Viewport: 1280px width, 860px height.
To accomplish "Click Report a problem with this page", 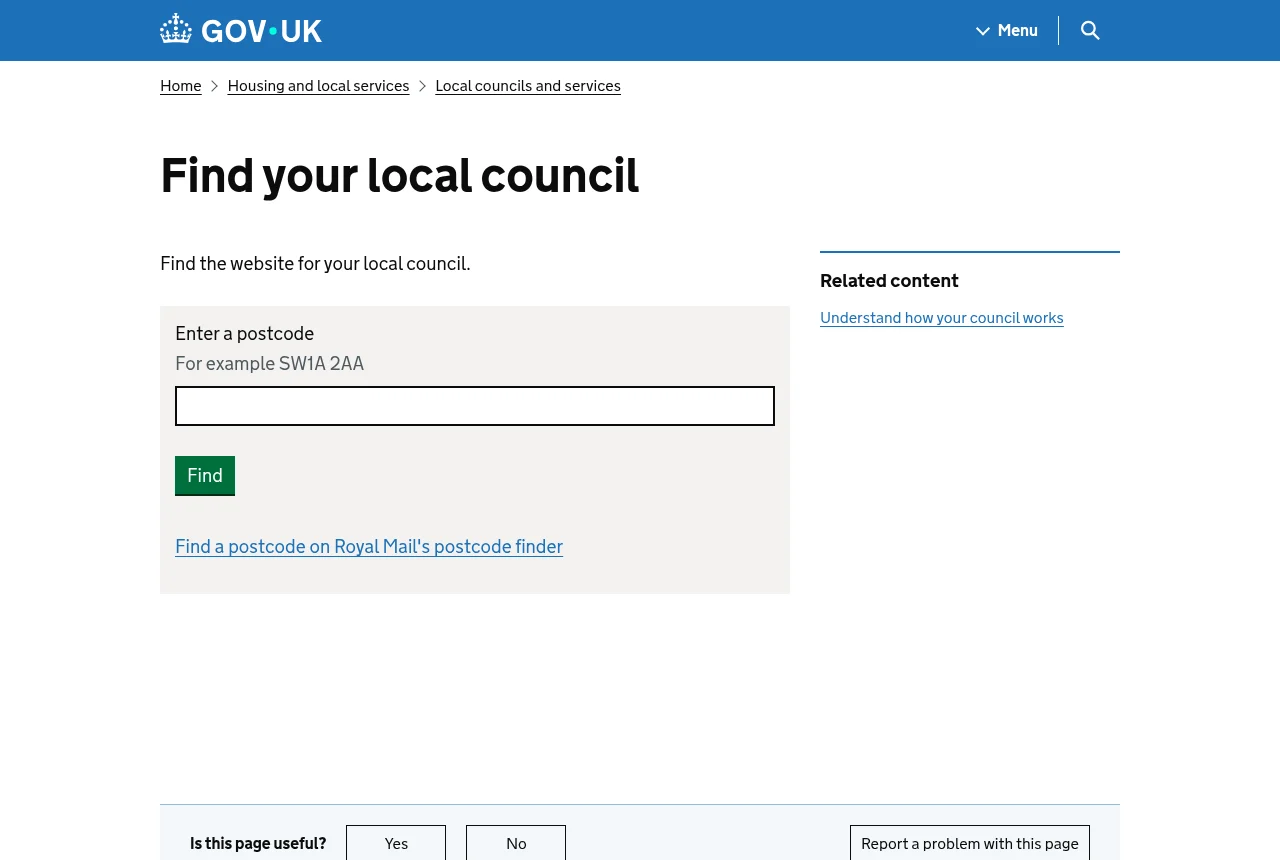I will [x=970, y=843].
